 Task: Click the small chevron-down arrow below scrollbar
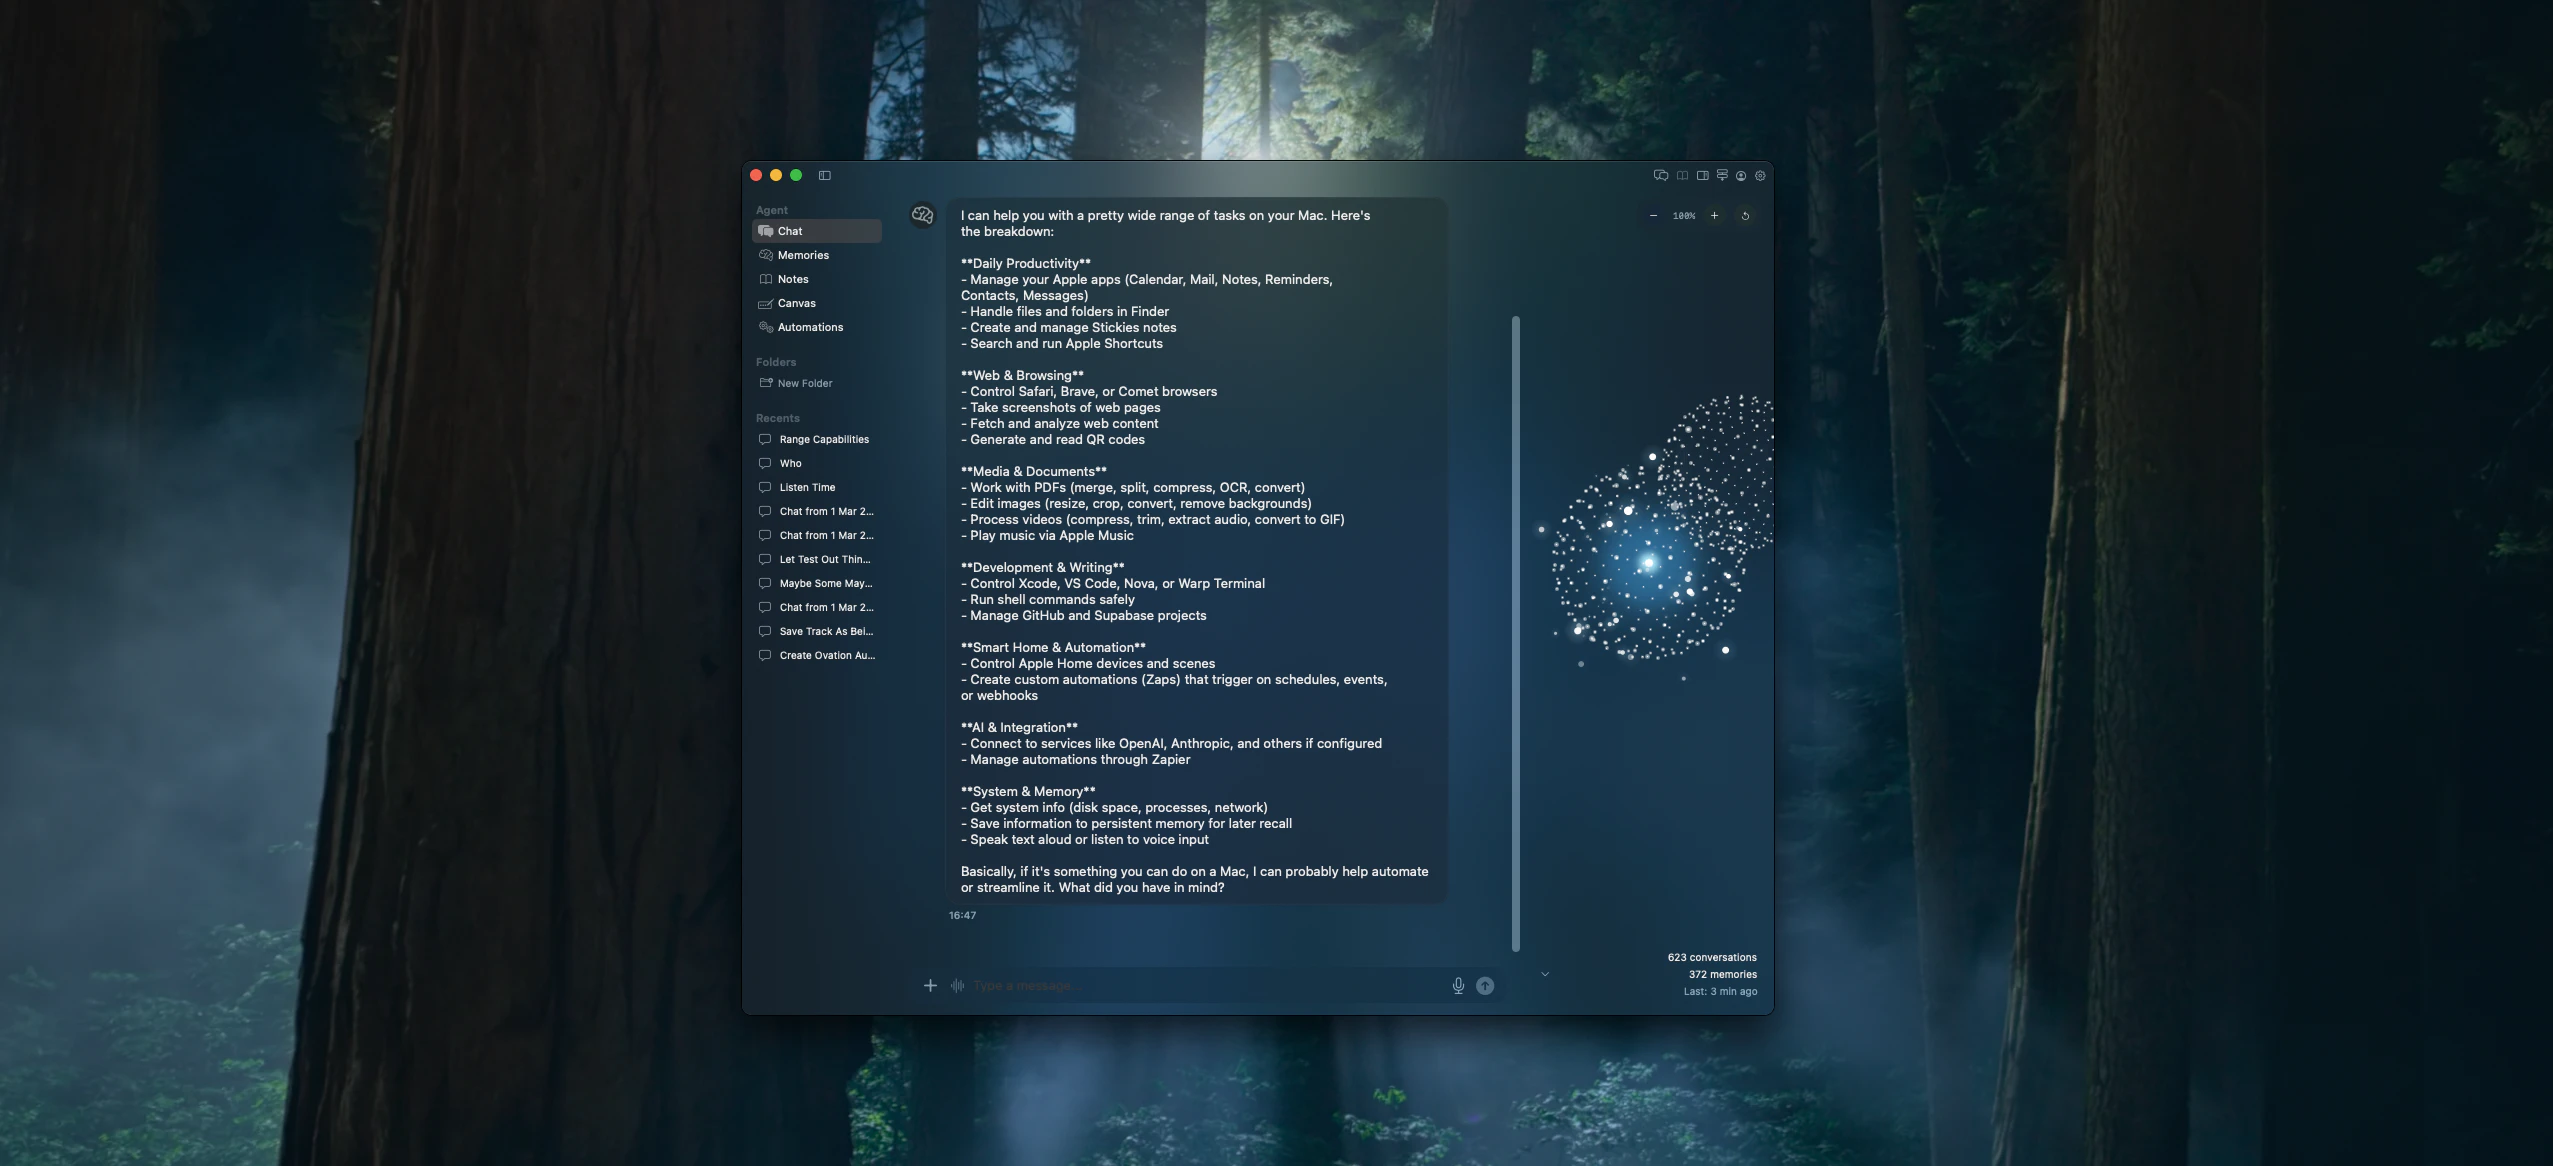(x=1545, y=974)
